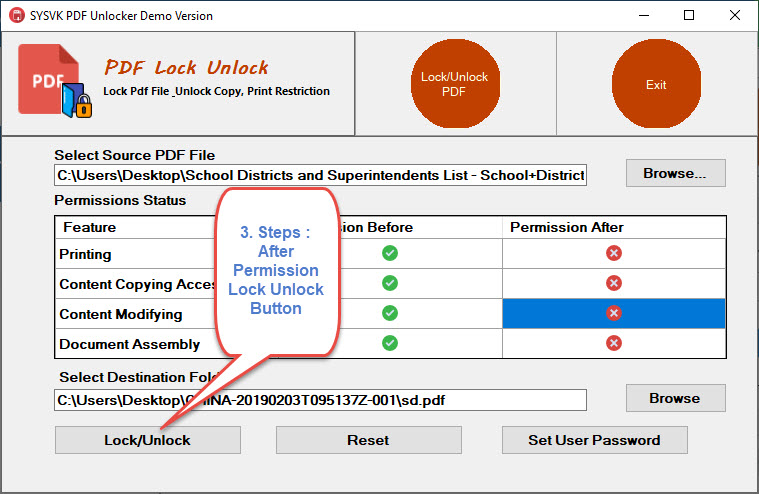Click green check icon in Printing row
This screenshot has height=494, width=759.
pyautogui.click(x=390, y=253)
